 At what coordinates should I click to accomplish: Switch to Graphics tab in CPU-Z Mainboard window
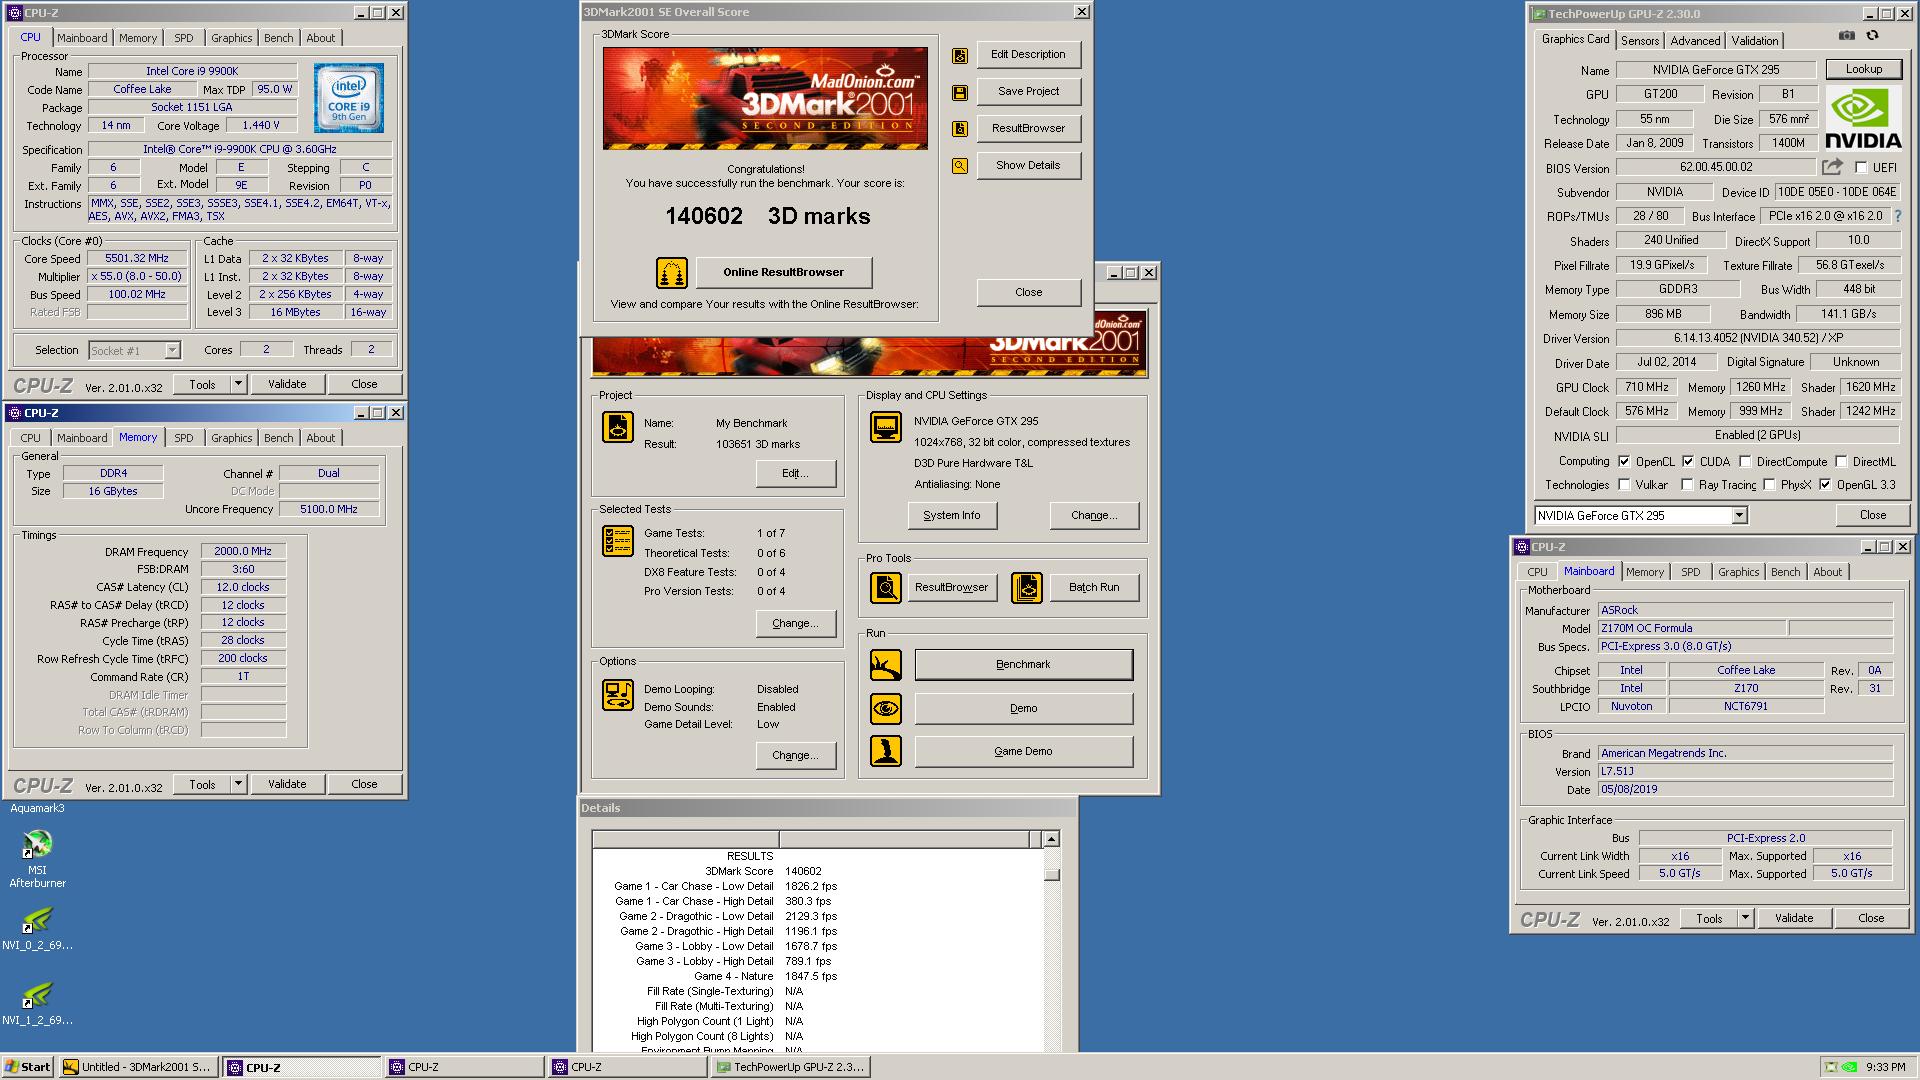pos(1738,572)
